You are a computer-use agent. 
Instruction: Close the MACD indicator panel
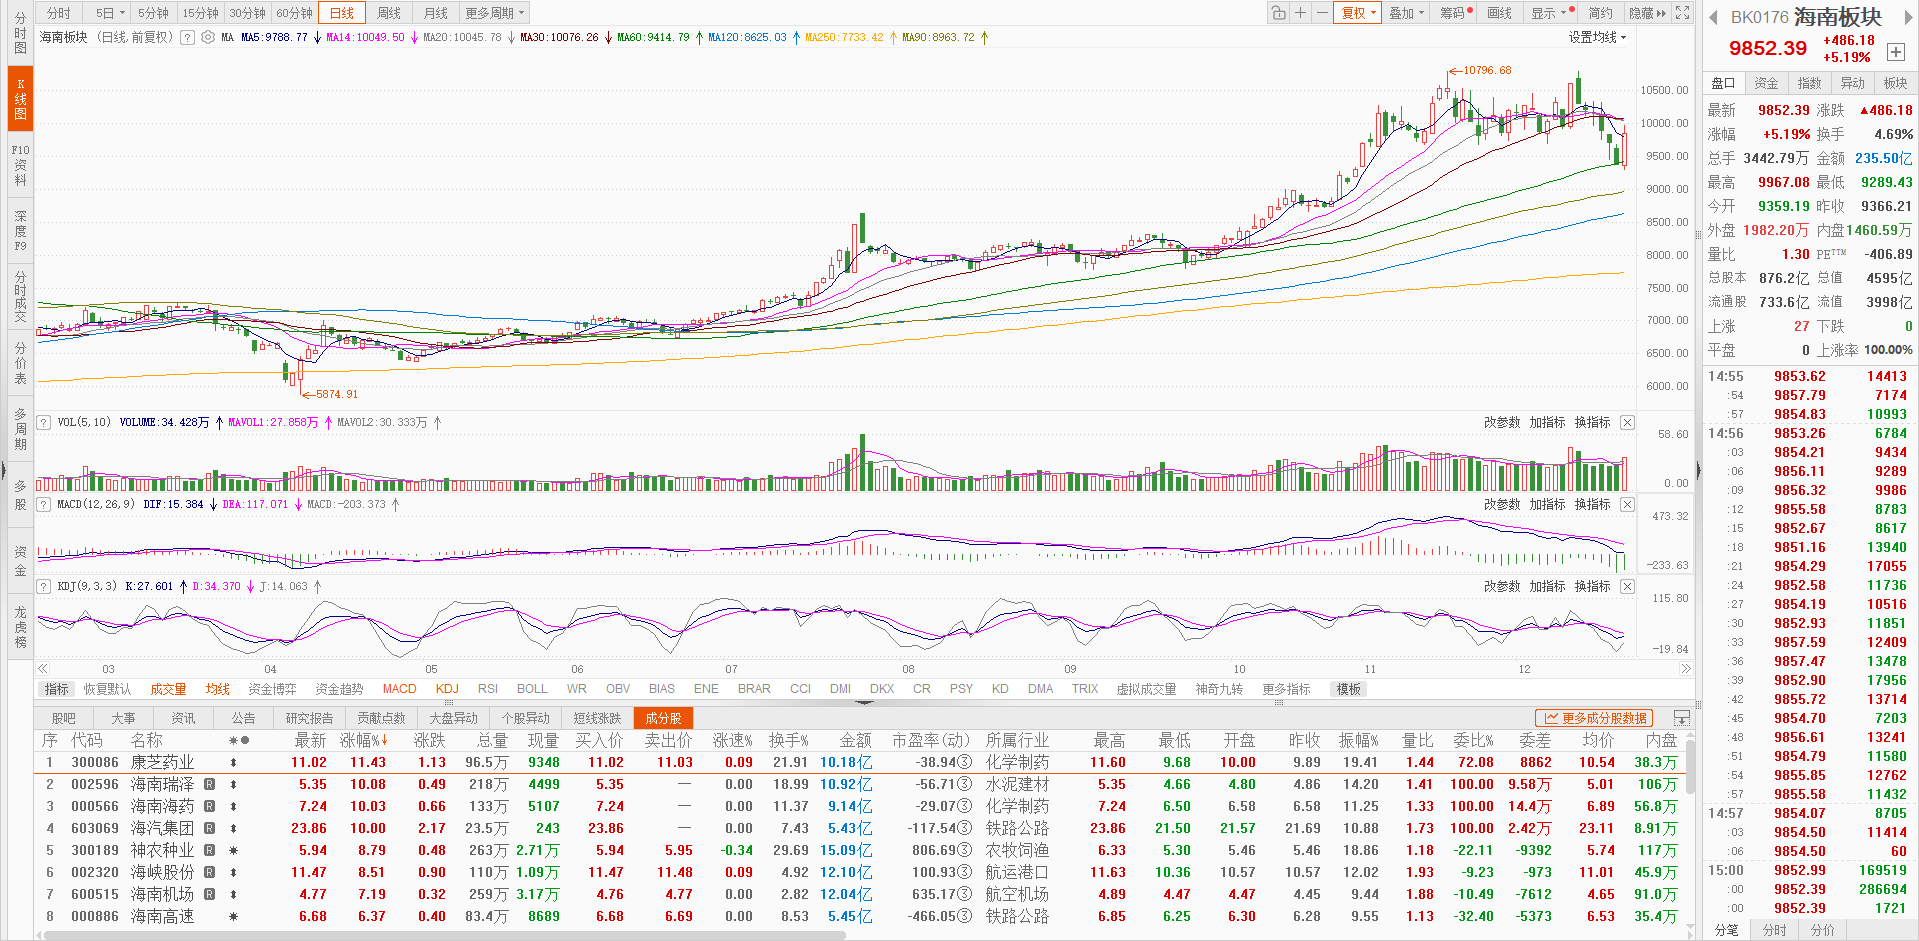pyautogui.click(x=1627, y=505)
